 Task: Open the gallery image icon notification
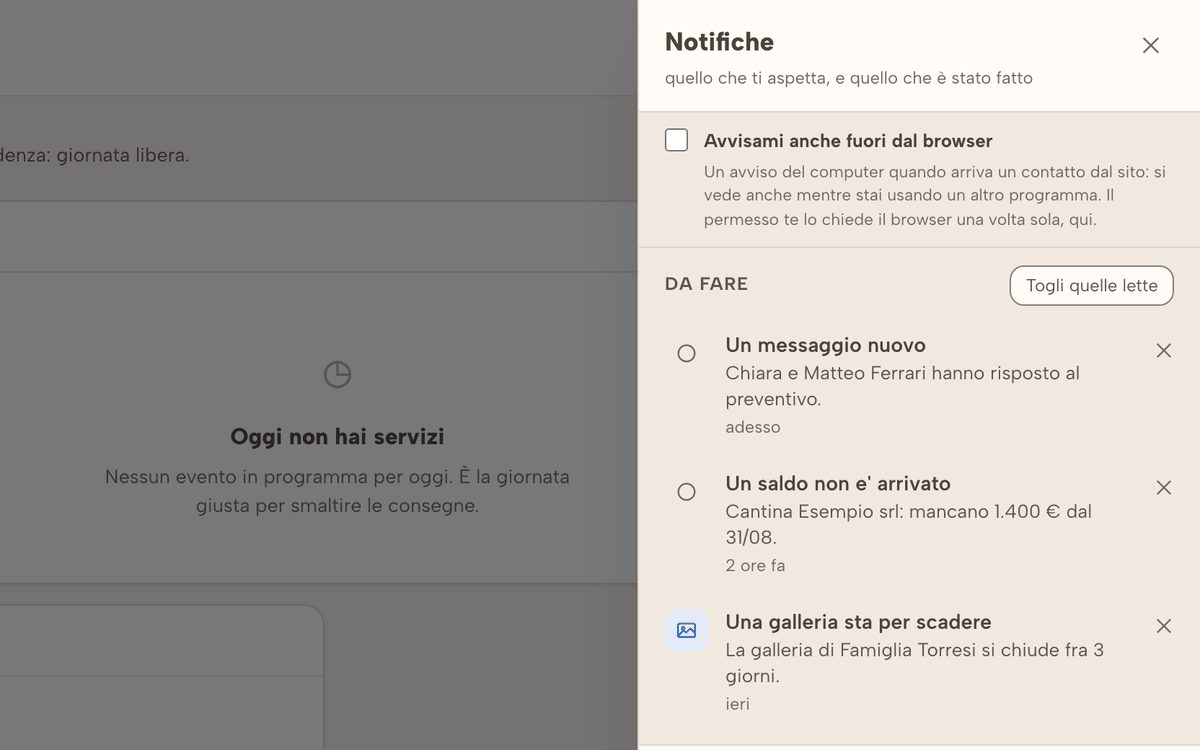pos(686,630)
